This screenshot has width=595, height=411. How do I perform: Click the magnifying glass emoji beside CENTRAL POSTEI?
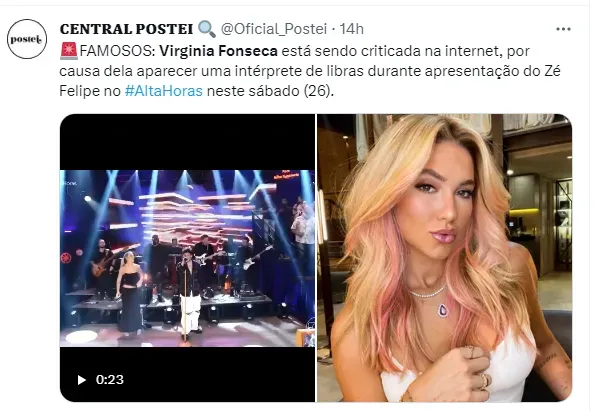207,29
